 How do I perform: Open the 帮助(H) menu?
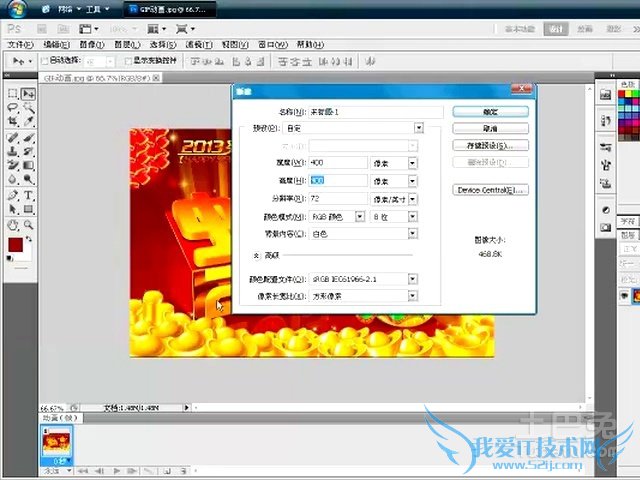point(310,44)
